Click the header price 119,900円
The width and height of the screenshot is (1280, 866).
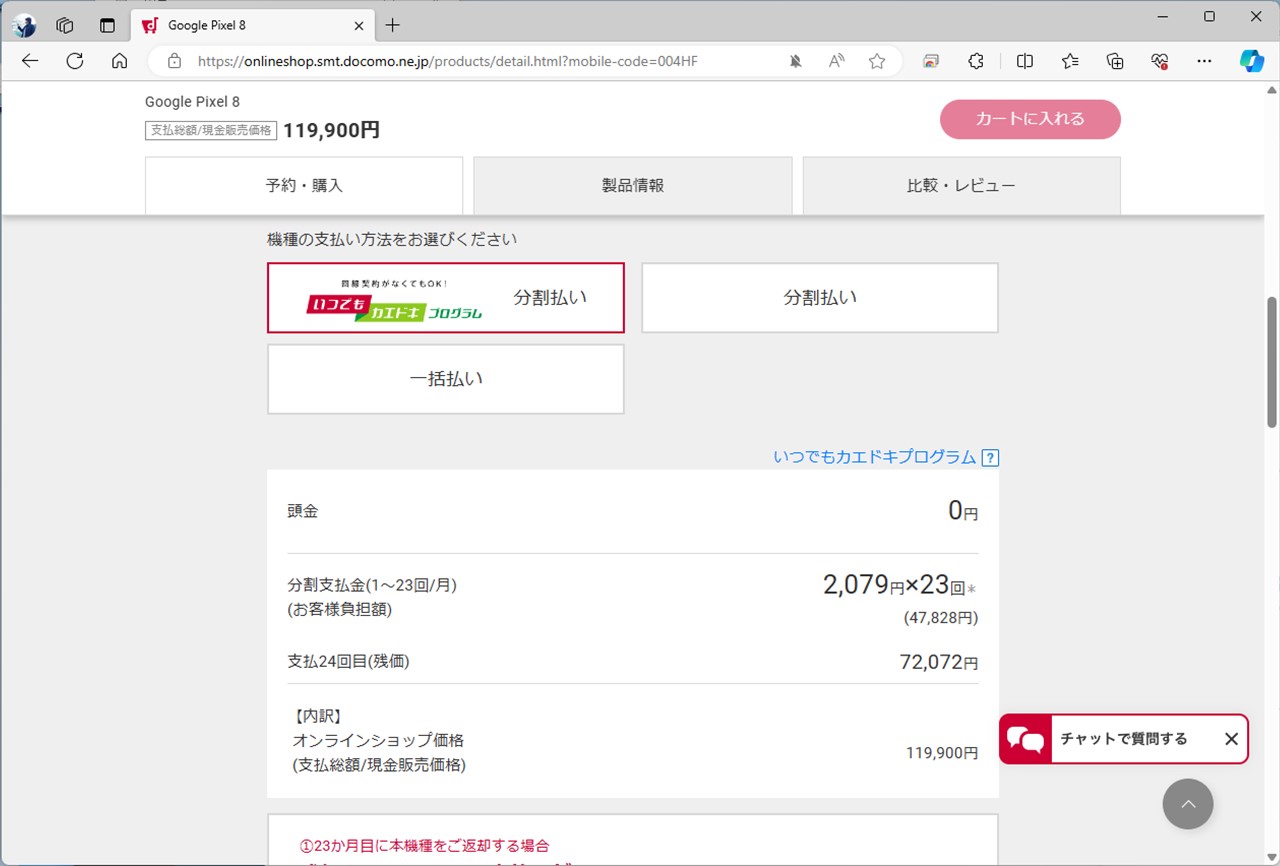[332, 130]
